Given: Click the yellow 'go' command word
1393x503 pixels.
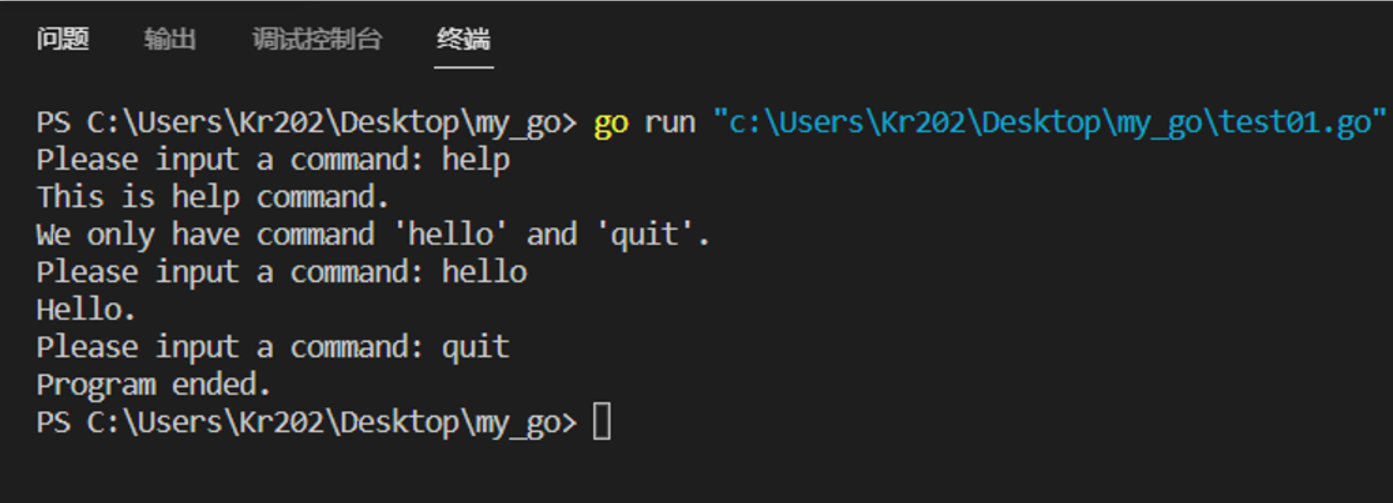Looking at the screenshot, I should [x=611, y=122].
